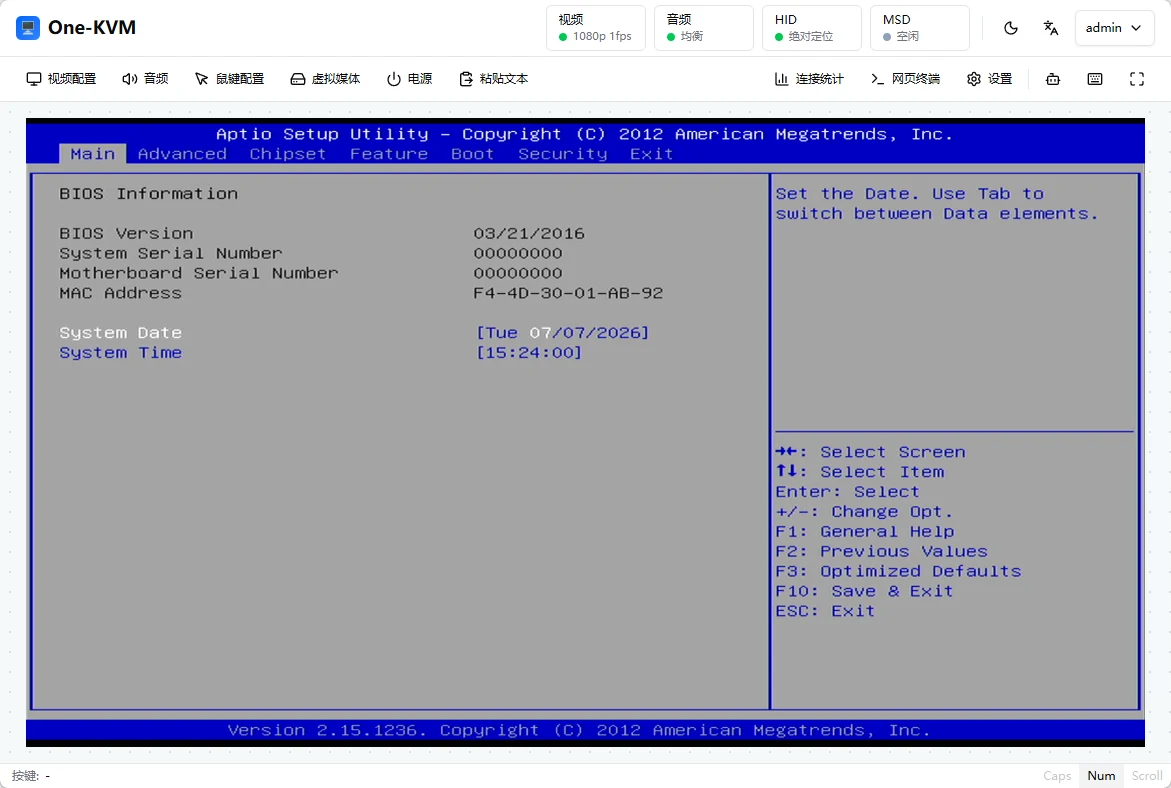1171x788 pixels.
Task: Click MAC Address value F4-4D-30-01-AB-92
Action: (568, 293)
